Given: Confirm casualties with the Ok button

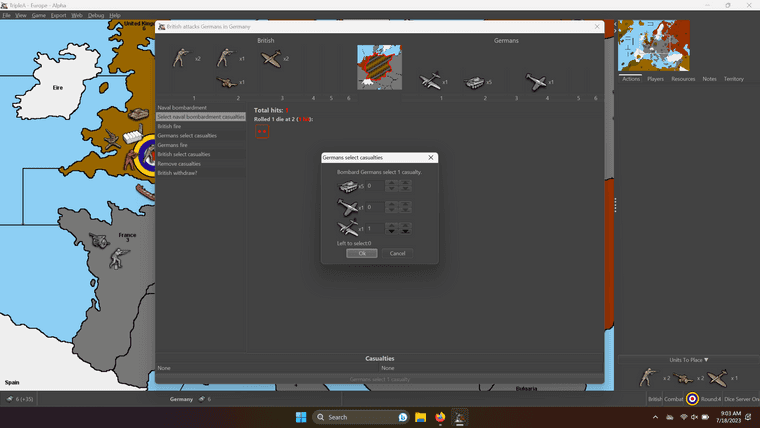Looking at the screenshot, I should click(361, 253).
